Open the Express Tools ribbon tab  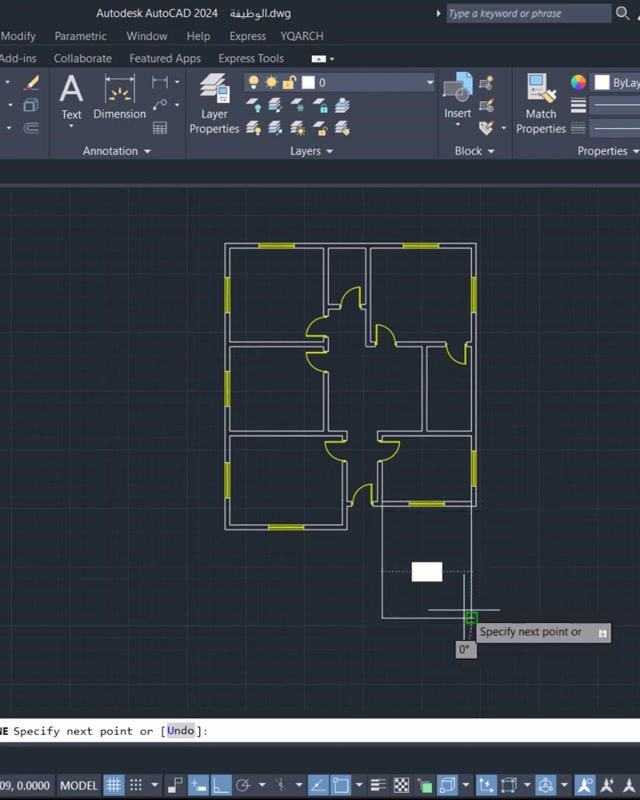251,58
